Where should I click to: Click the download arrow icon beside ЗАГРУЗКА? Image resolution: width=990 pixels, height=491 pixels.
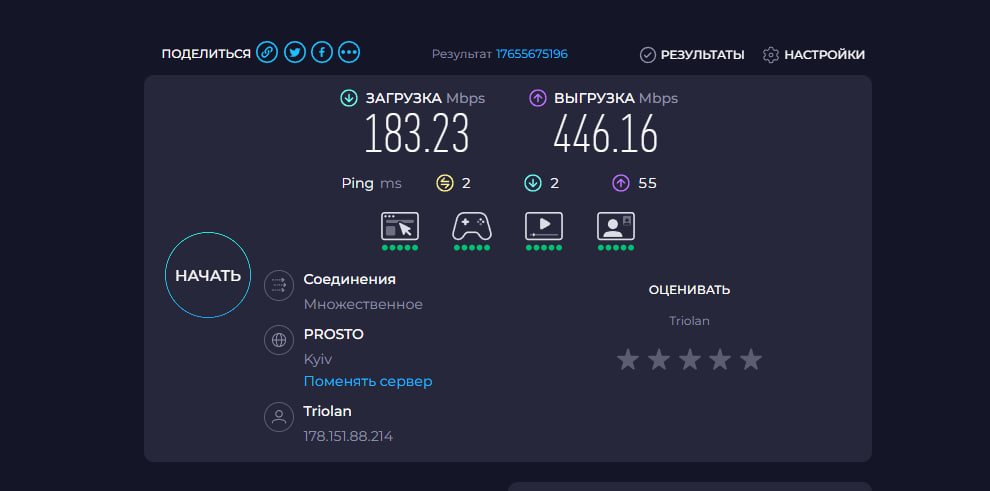[x=349, y=98]
